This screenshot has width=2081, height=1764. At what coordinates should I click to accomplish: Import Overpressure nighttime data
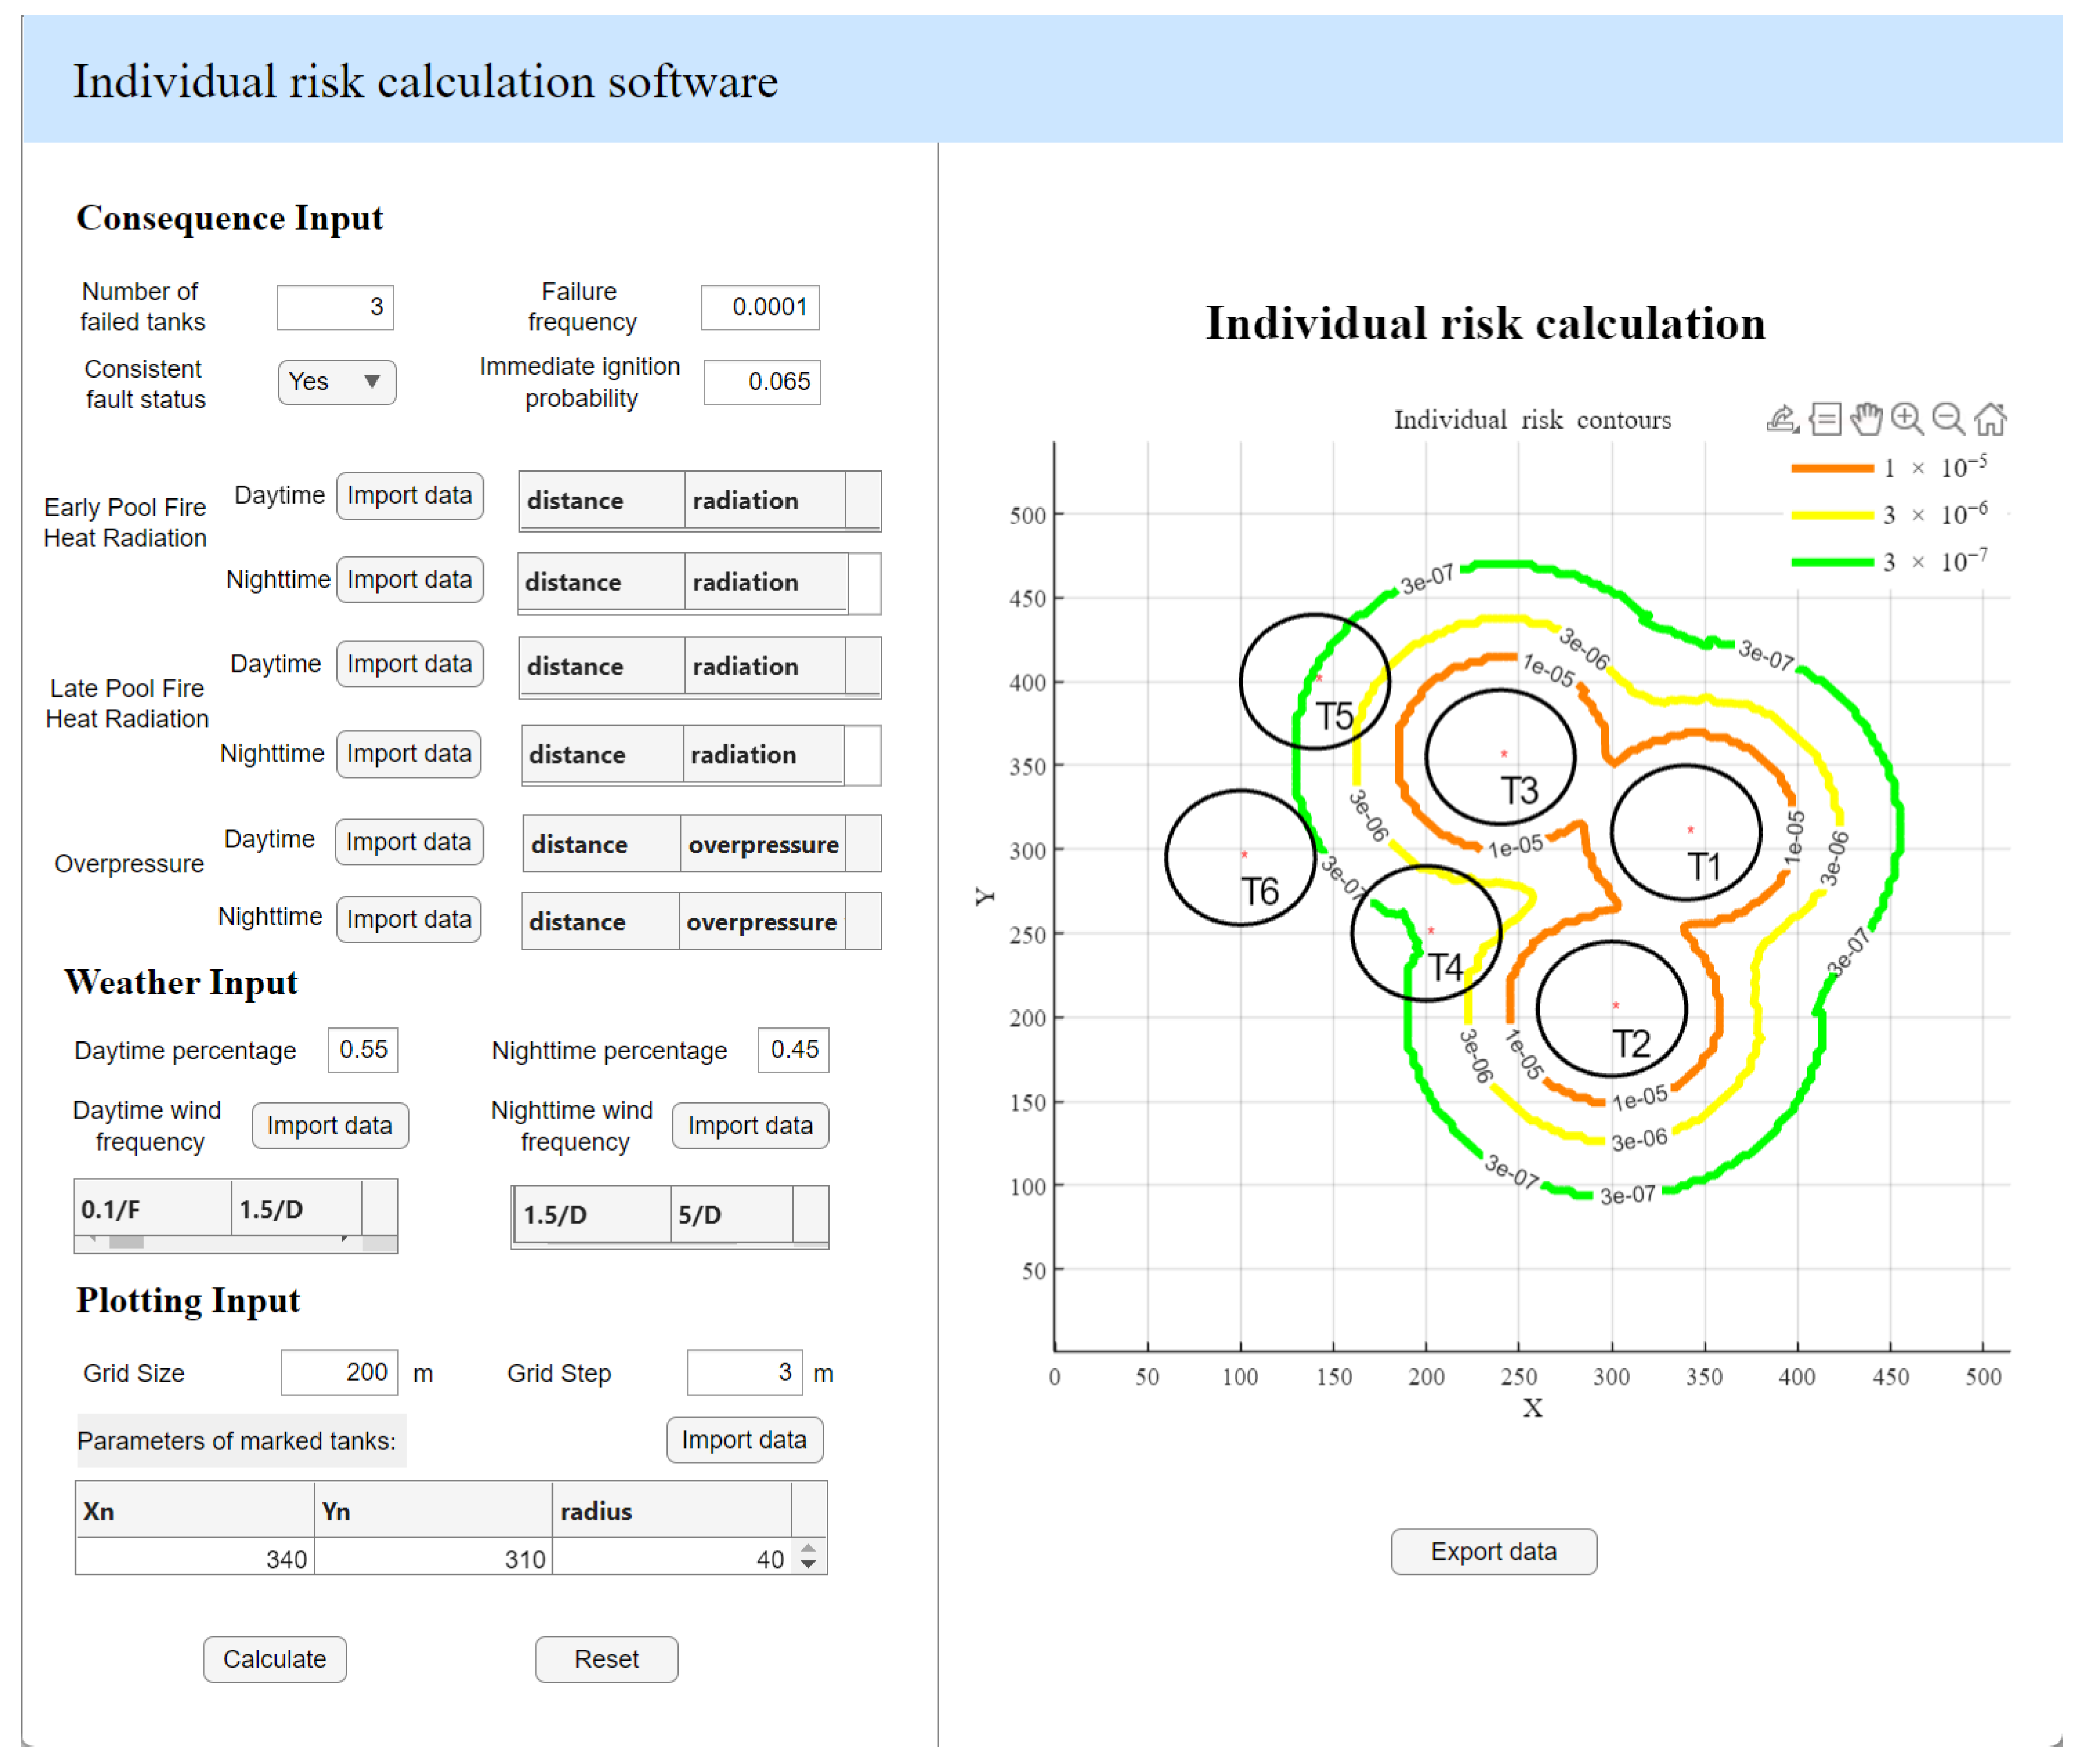pyautogui.click(x=408, y=920)
